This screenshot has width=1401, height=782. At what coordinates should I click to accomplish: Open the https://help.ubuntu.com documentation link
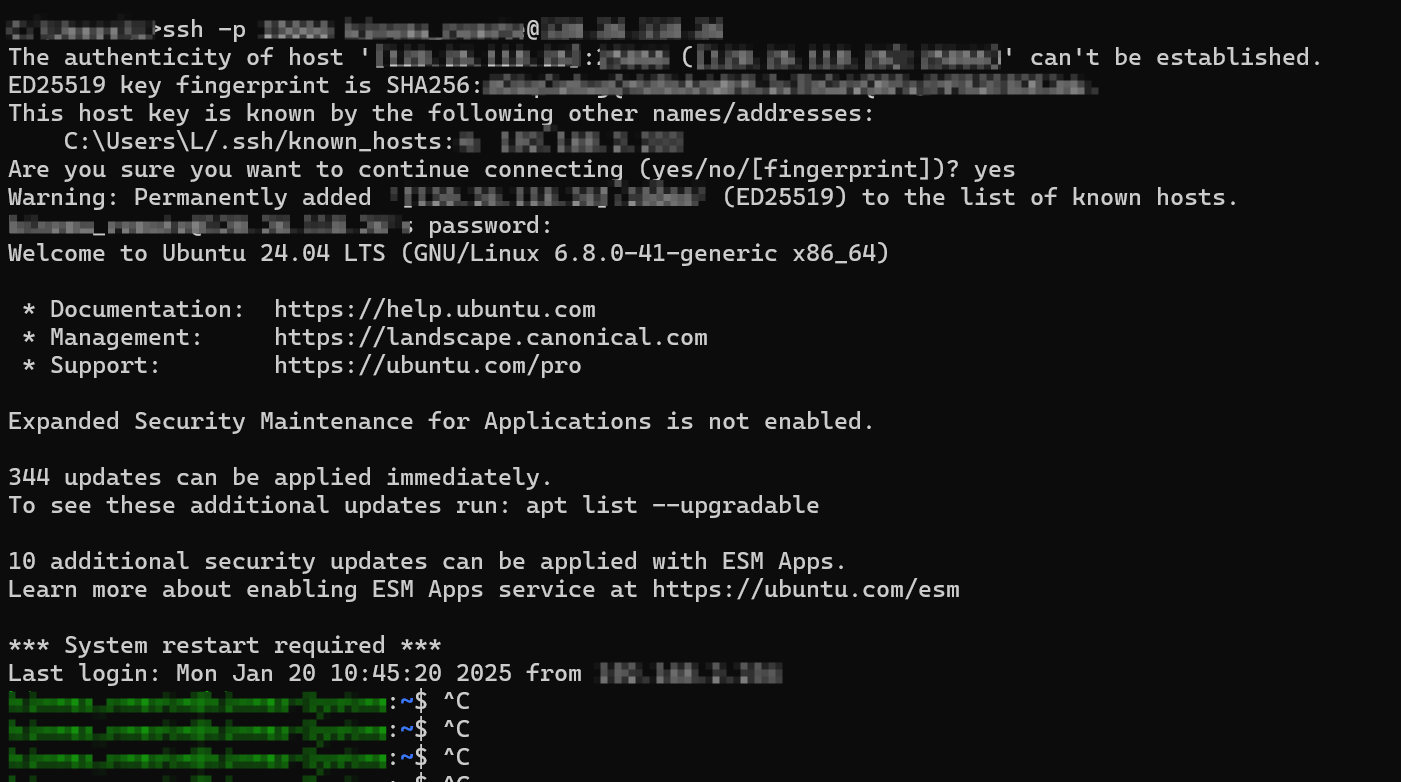point(435,310)
